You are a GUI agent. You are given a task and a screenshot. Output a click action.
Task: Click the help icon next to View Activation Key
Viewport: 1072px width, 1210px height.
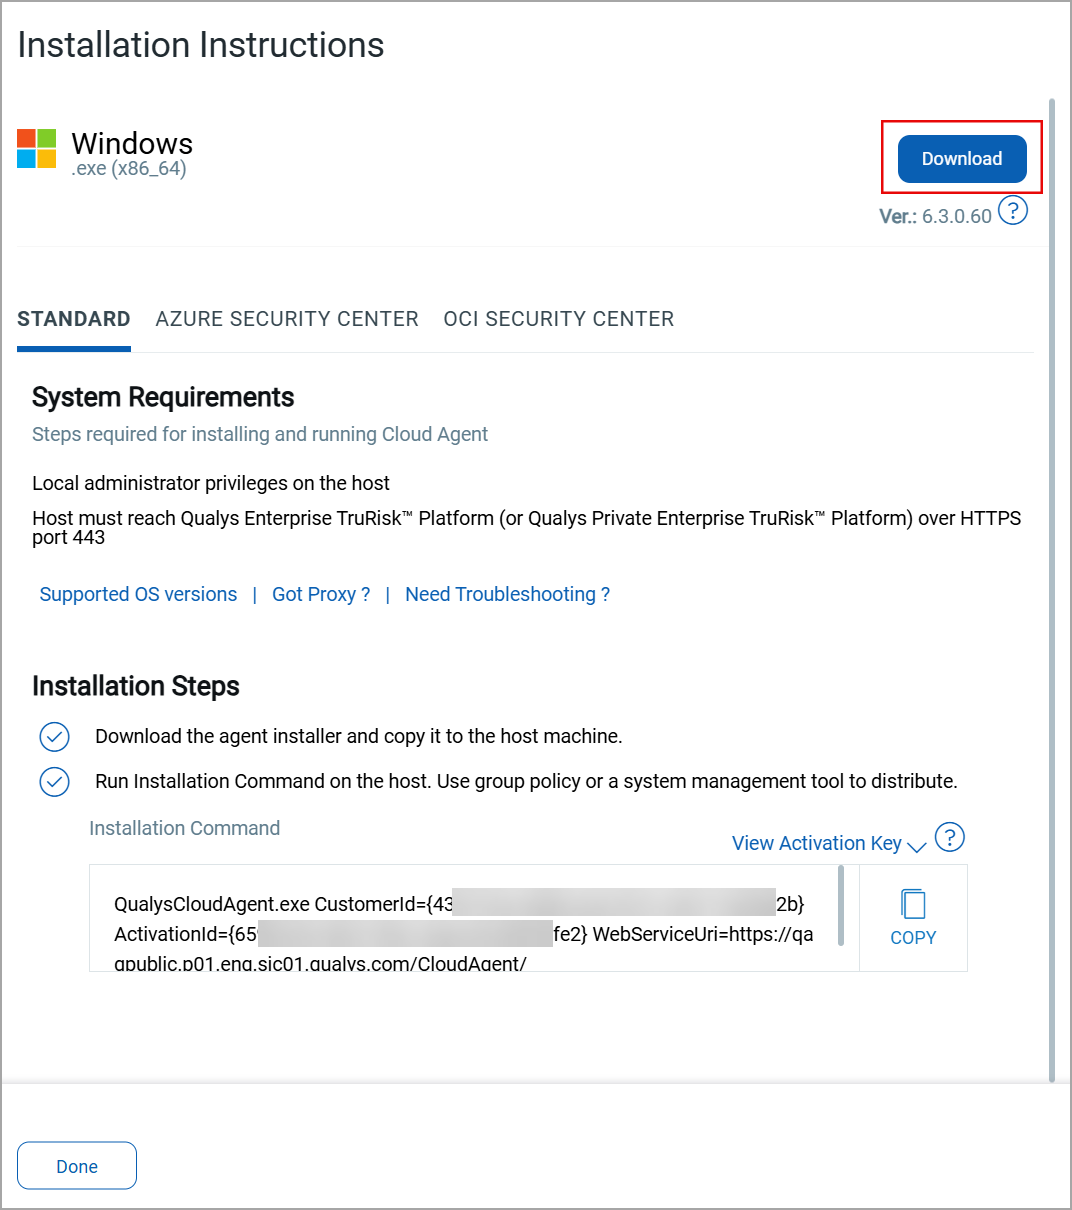coord(949,837)
